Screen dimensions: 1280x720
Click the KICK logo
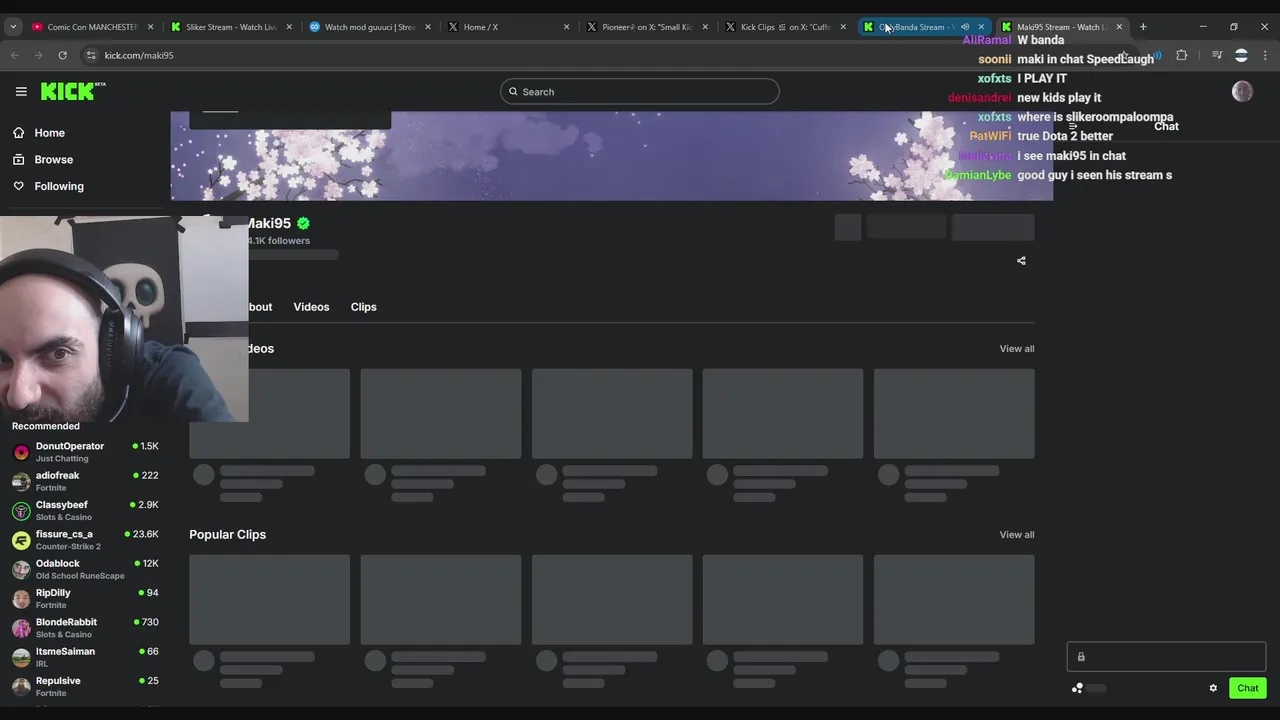[x=73, y=91]
